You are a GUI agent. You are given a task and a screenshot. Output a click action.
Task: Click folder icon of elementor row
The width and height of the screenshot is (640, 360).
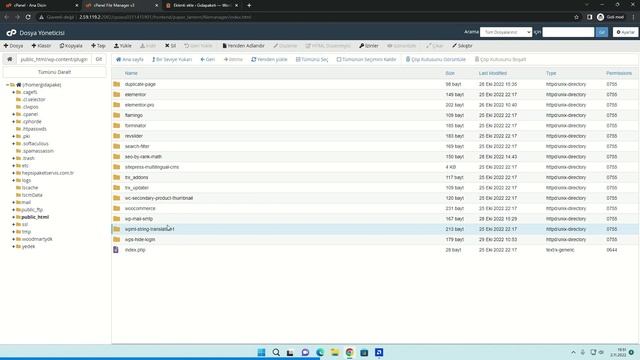(x=117, y=94)
